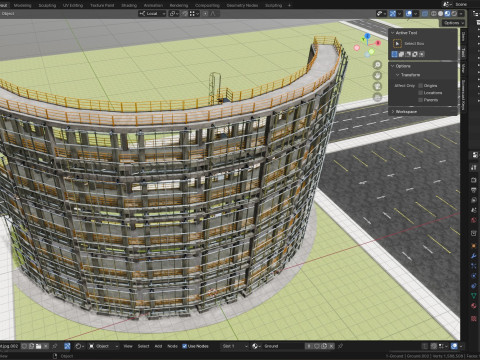Toggle X-ray mode in viewport header
480x360 pixels.
click(425, 14)
